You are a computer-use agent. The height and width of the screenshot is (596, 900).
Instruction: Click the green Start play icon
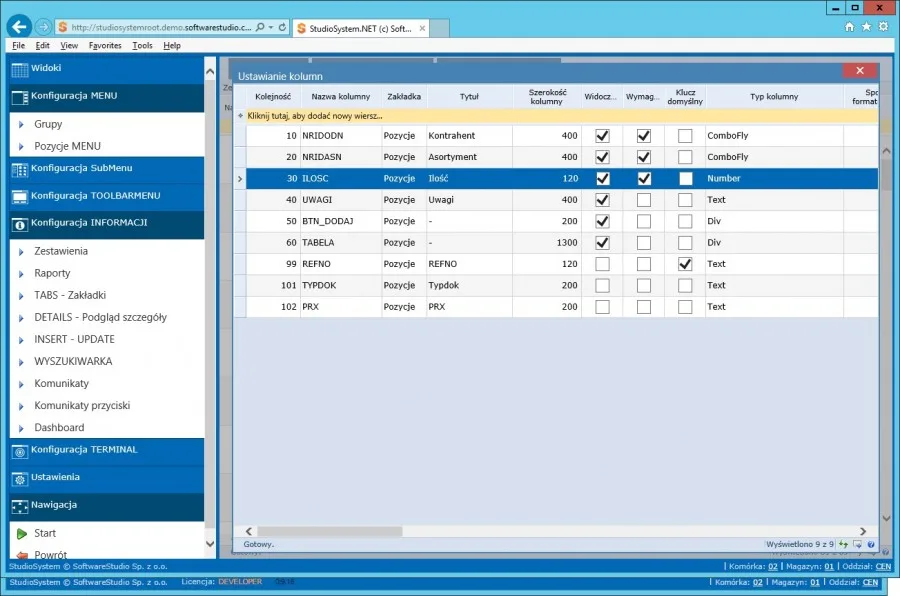point(22,533)
